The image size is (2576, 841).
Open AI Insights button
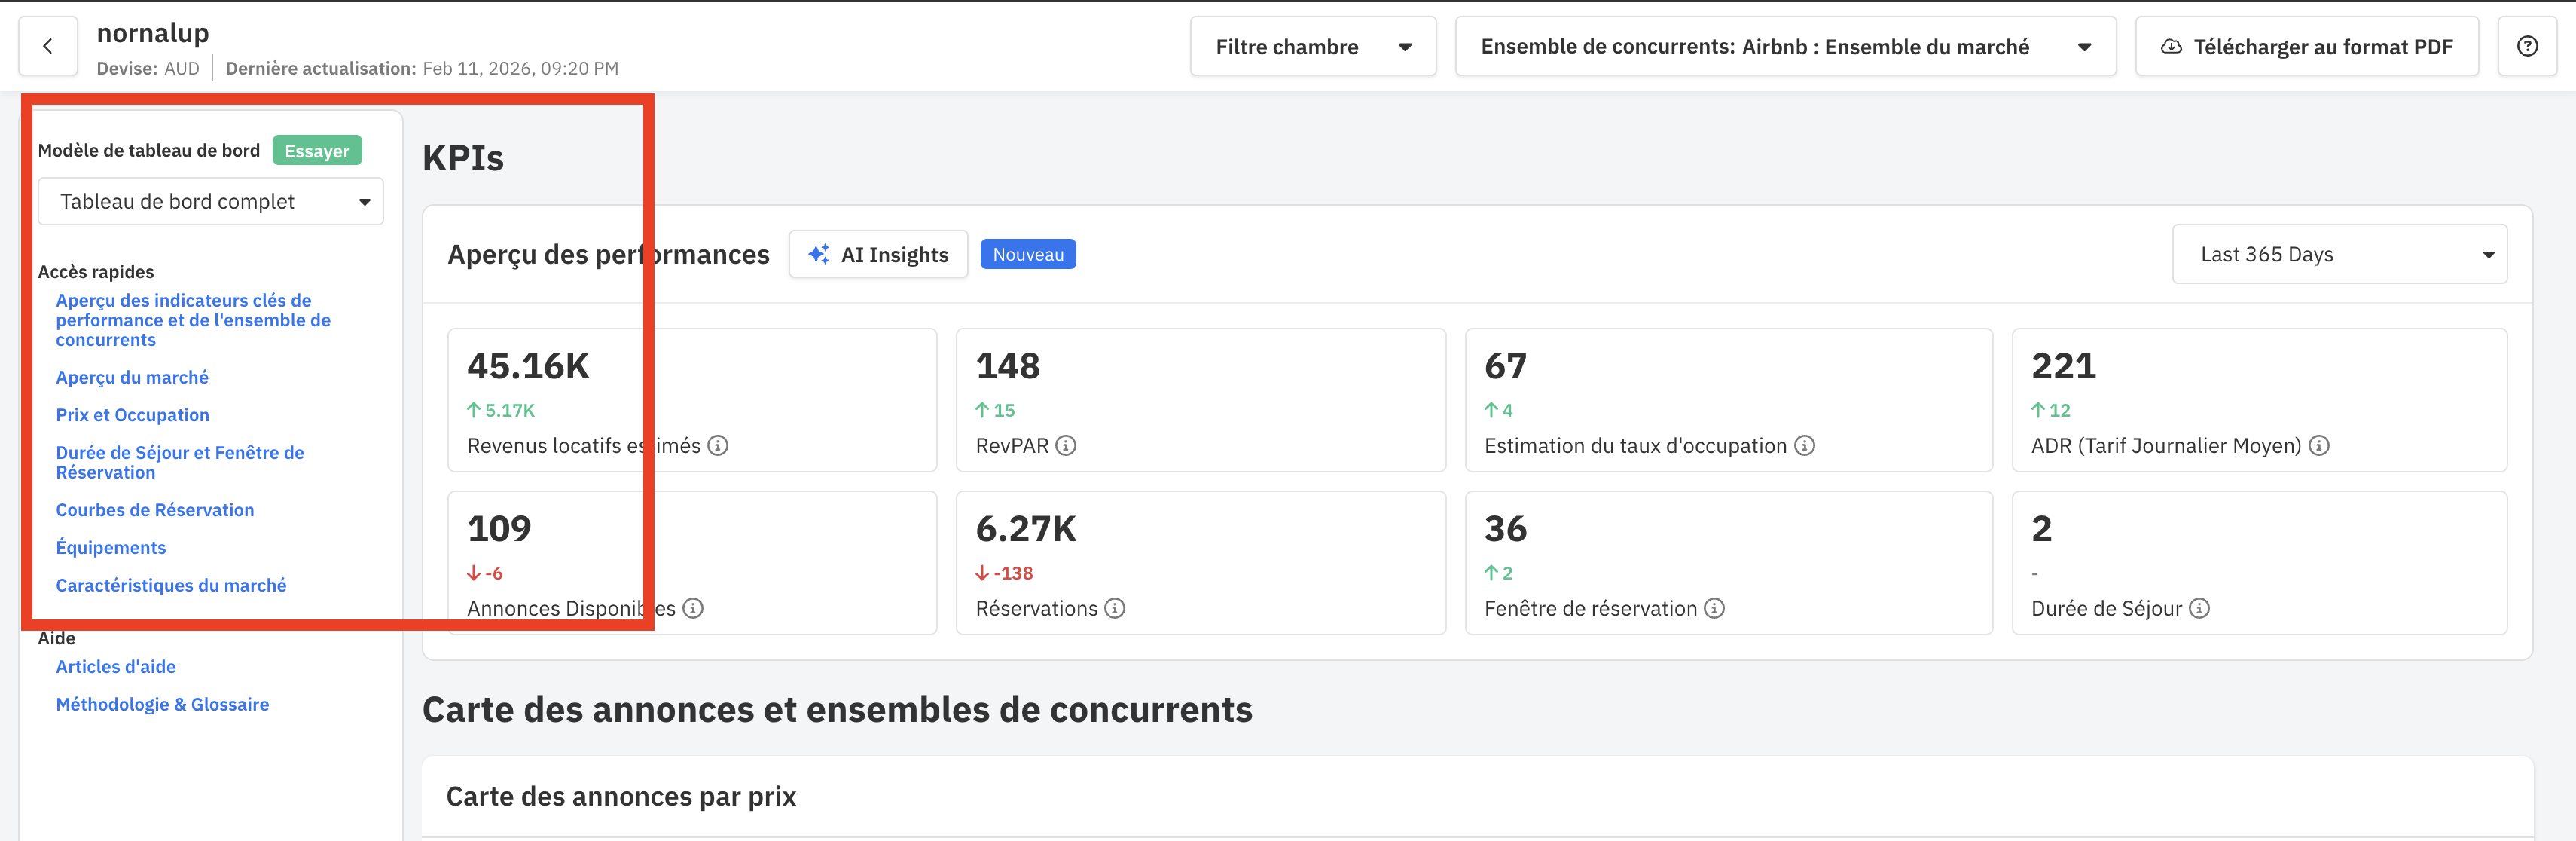878,255
